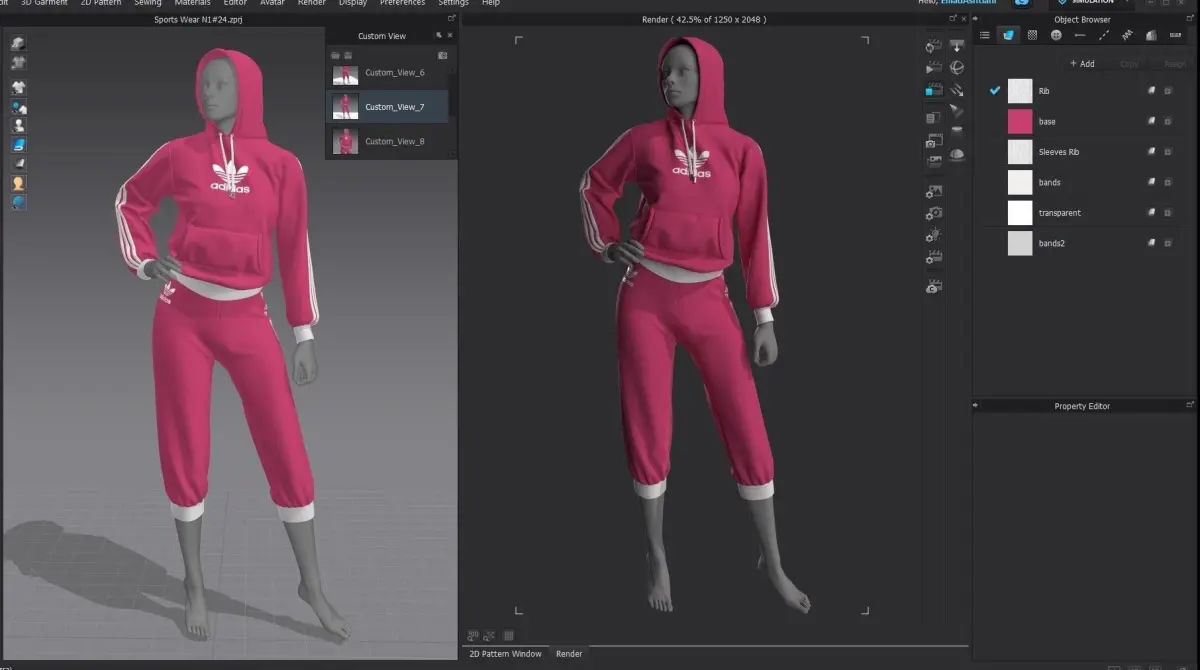Click the blue-sphere garment icon in the 3D toolbar
This screenshot has width=1200, height=670.
coord(18,107)
